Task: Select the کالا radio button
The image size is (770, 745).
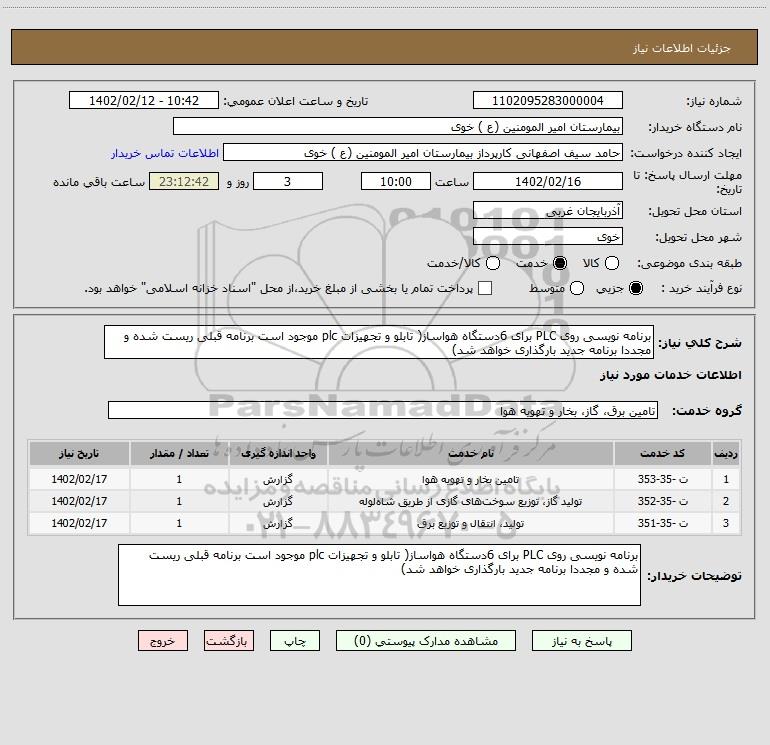Action: tap(611, 263)
